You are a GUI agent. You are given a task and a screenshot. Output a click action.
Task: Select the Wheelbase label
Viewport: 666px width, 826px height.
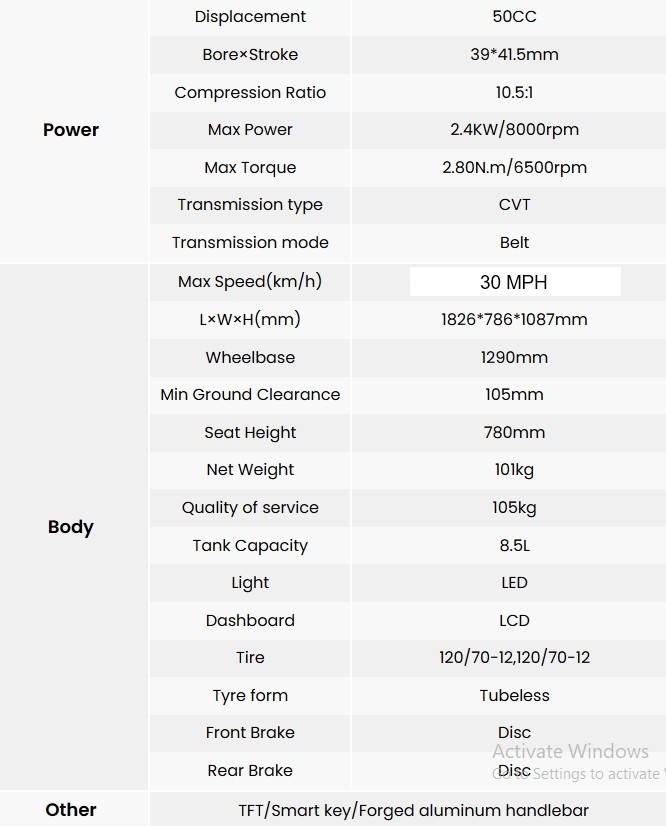point(250,357)
